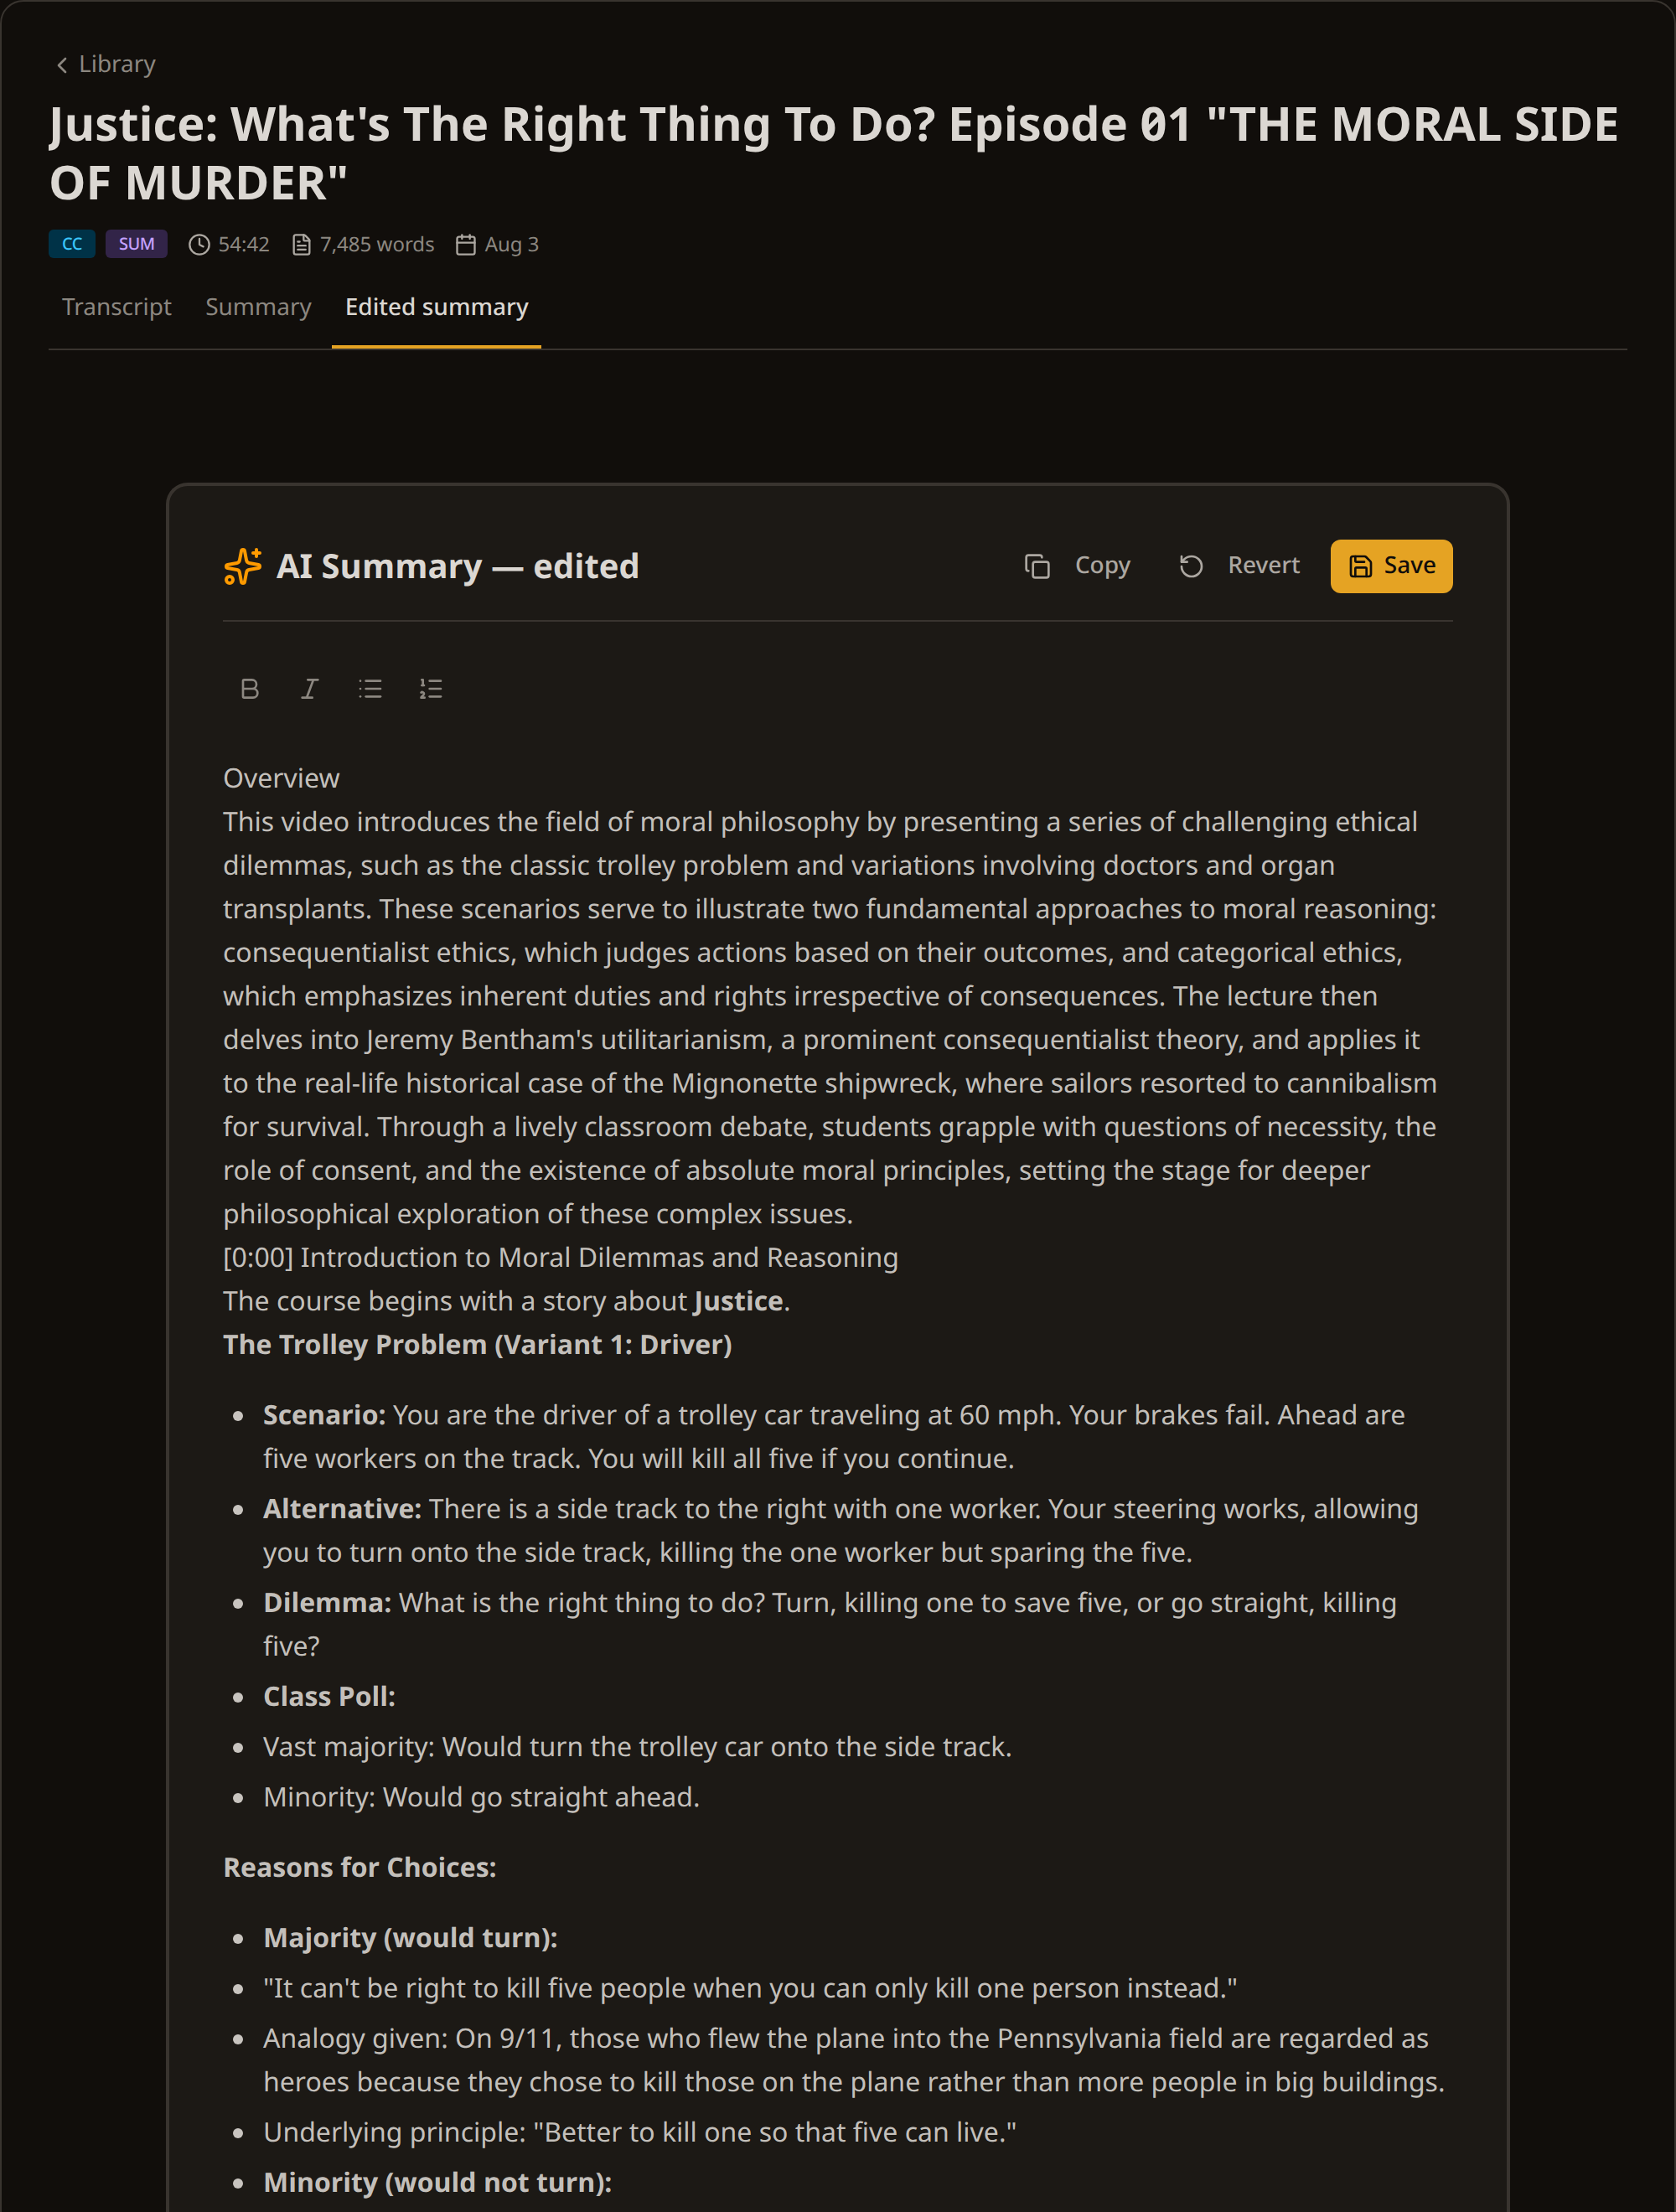The width and height of the screenshot is (1676, 2212).
Task: Click the AI sparkle icon beside the summary title
Action: [x=243, y=566]
